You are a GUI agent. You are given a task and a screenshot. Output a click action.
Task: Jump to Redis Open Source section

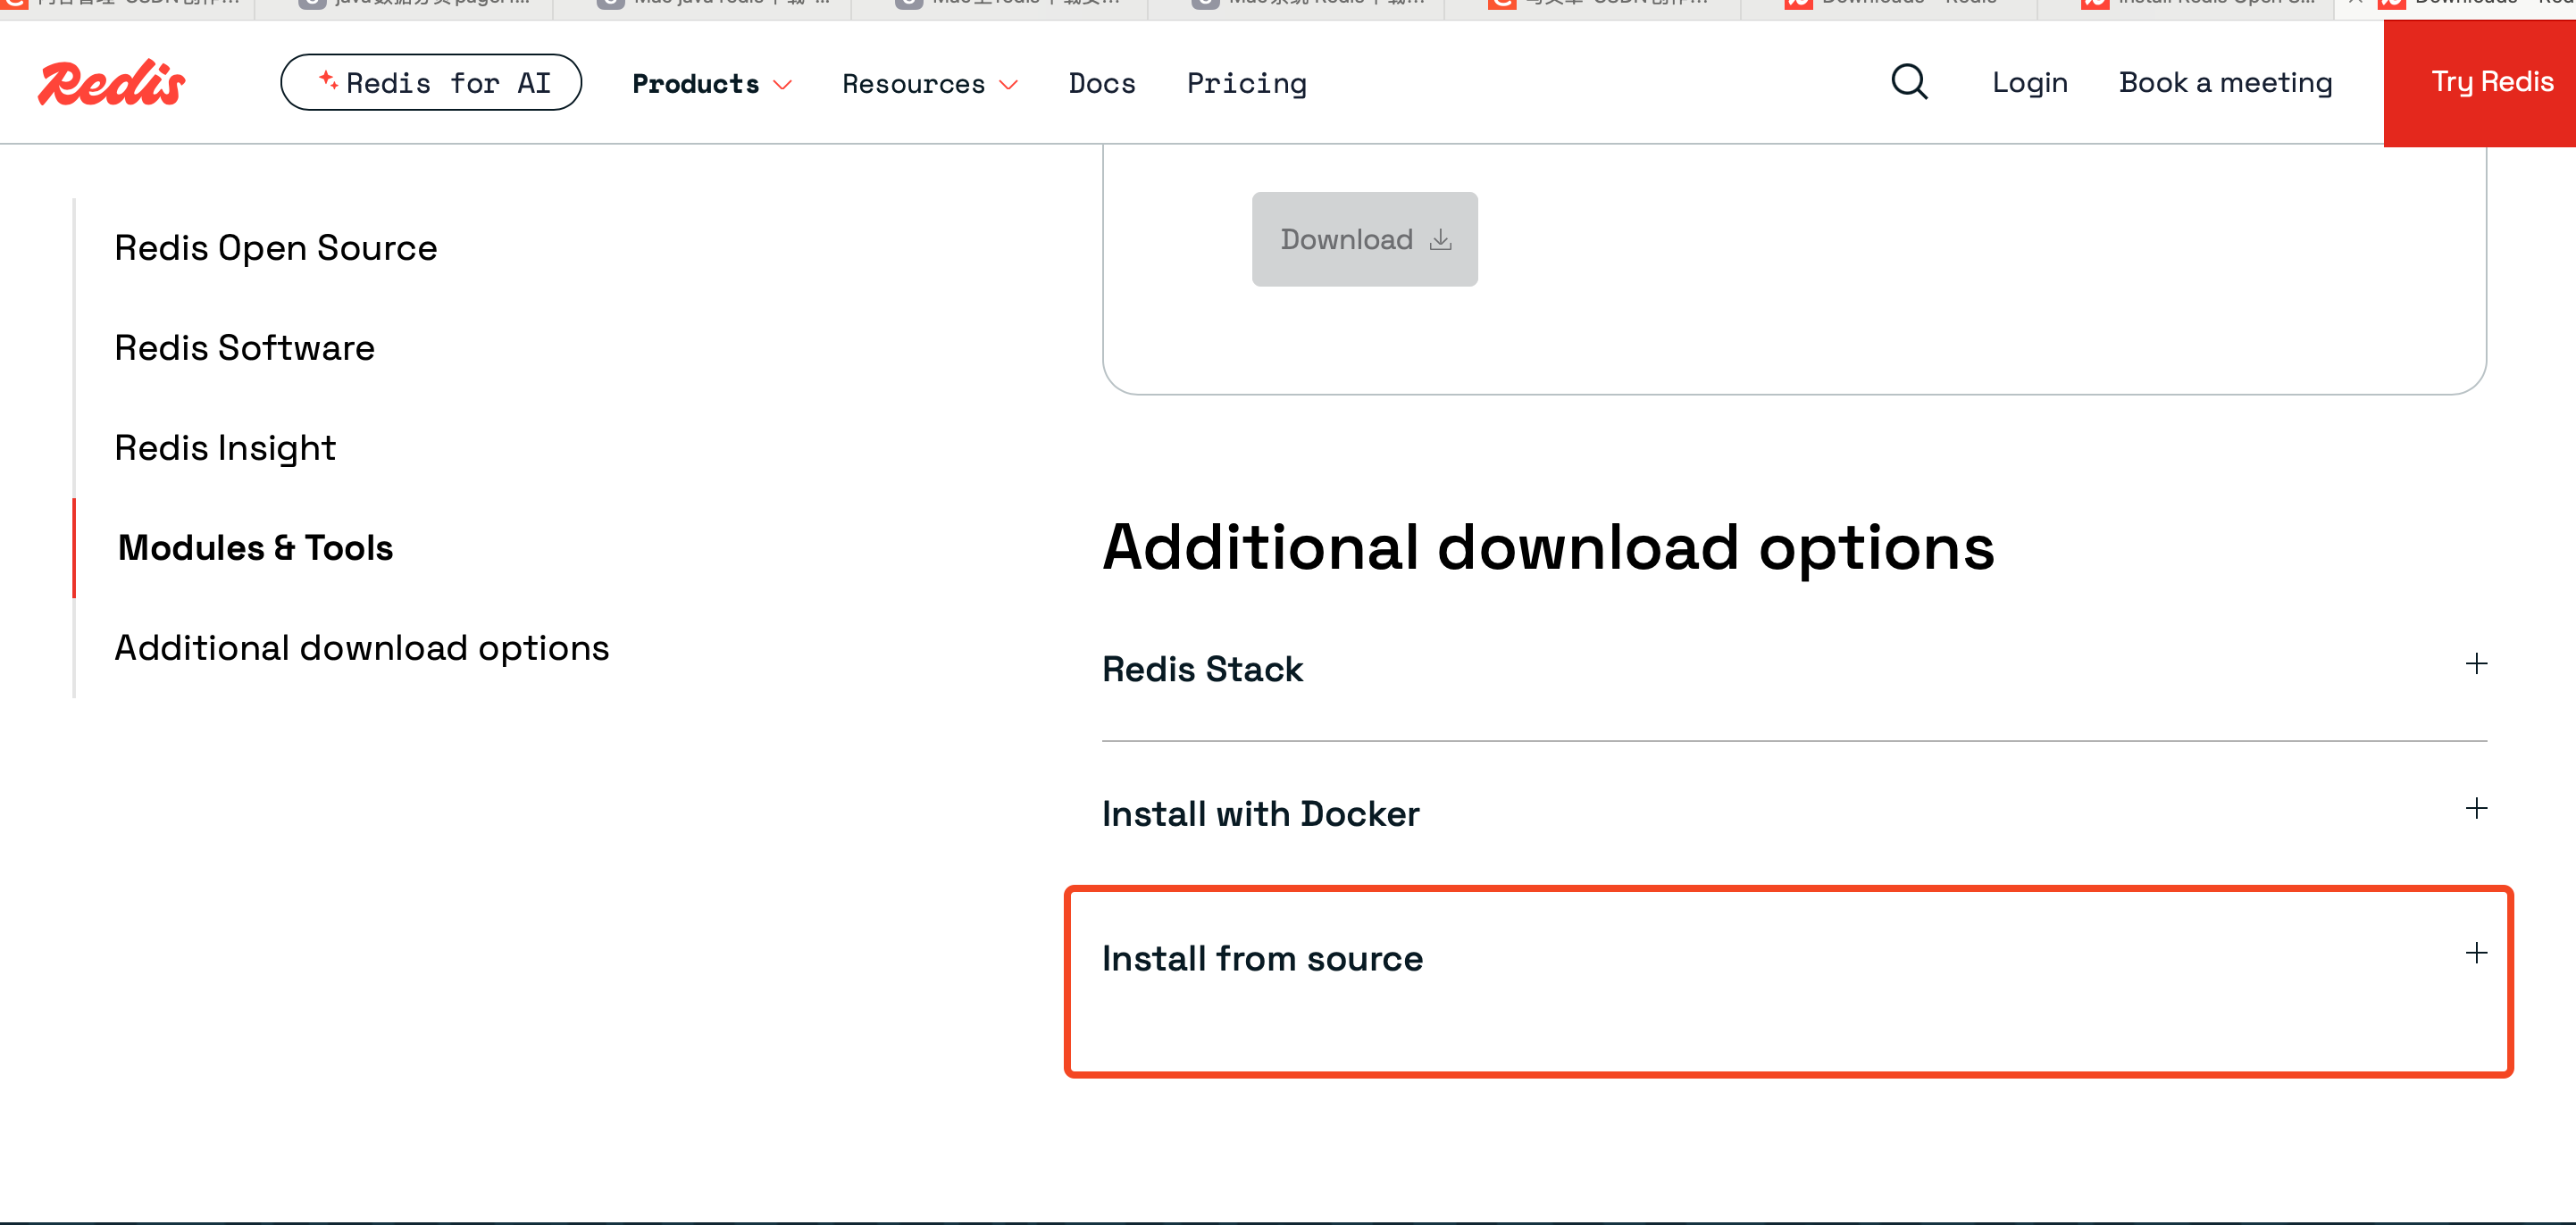click(275, 248)
